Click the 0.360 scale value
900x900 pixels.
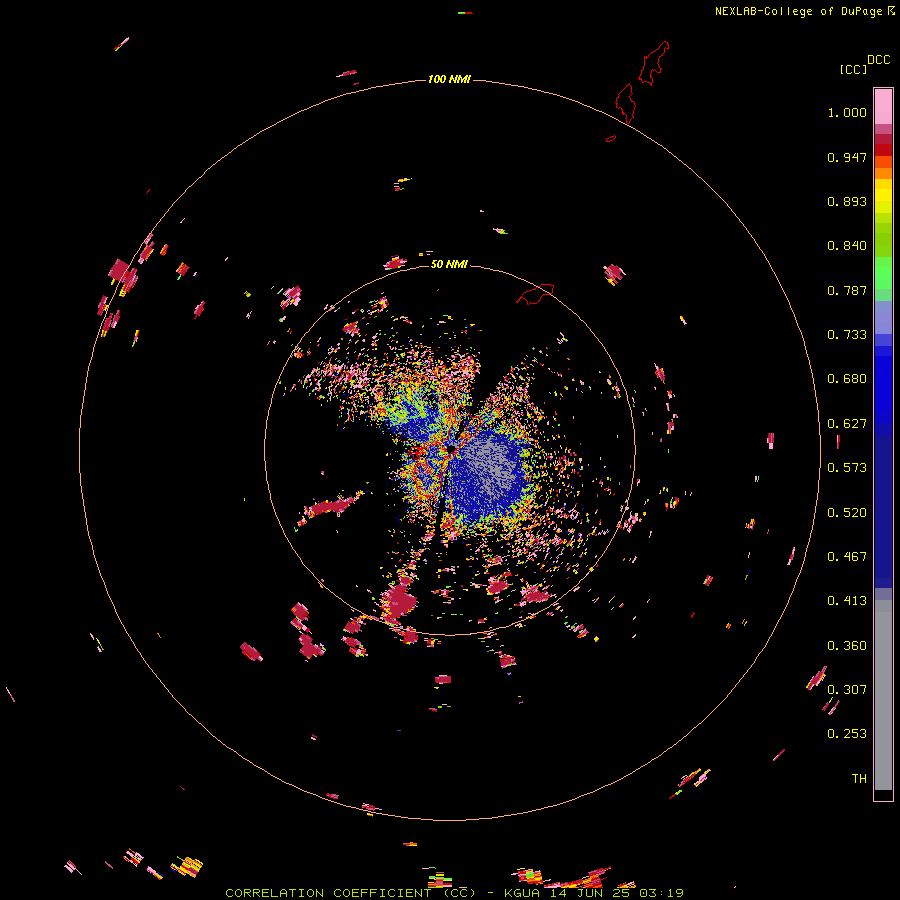pos(847,646)
